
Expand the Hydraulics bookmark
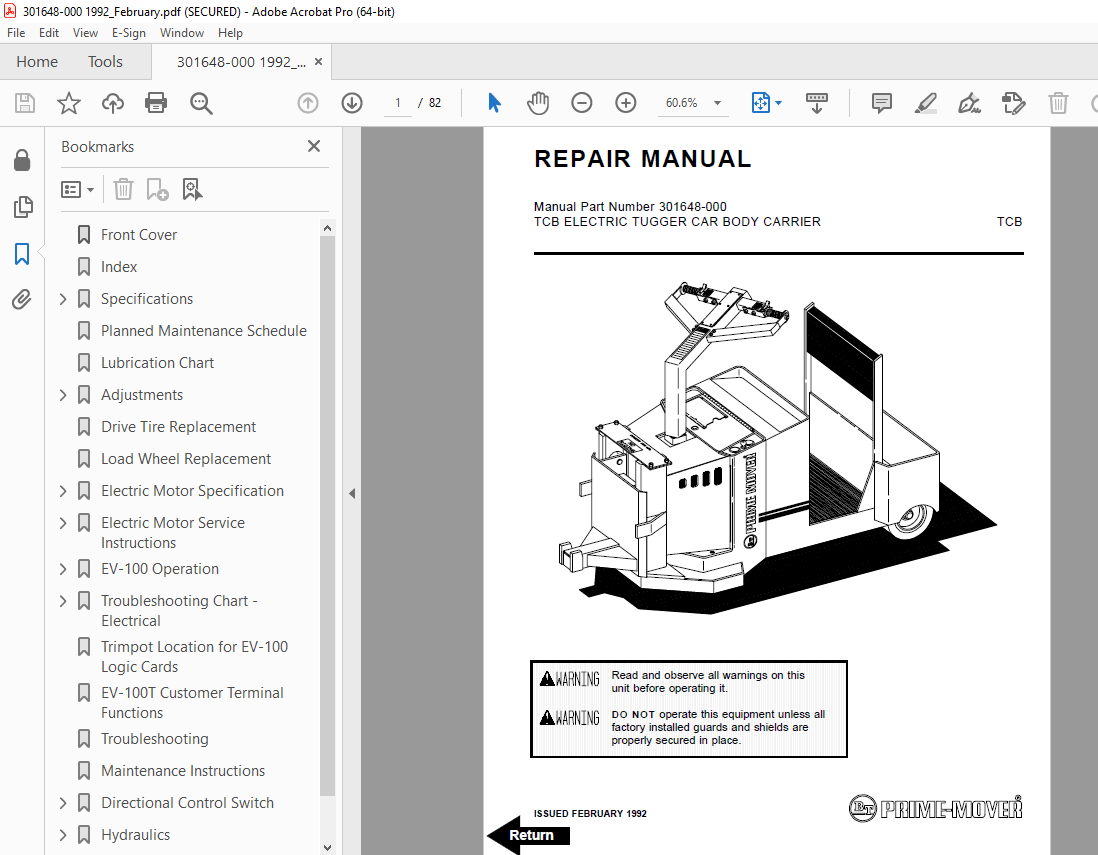63,835
